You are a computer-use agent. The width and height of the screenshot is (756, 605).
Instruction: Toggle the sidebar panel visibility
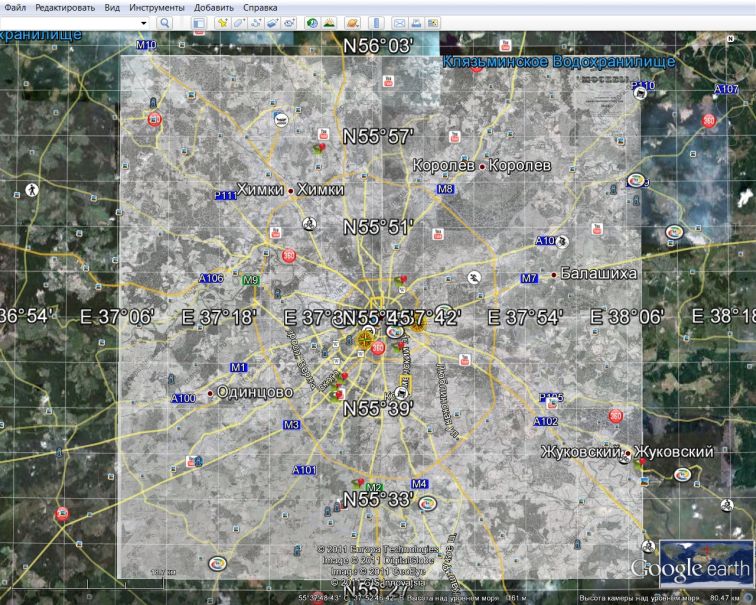click(x=199, y=23)
